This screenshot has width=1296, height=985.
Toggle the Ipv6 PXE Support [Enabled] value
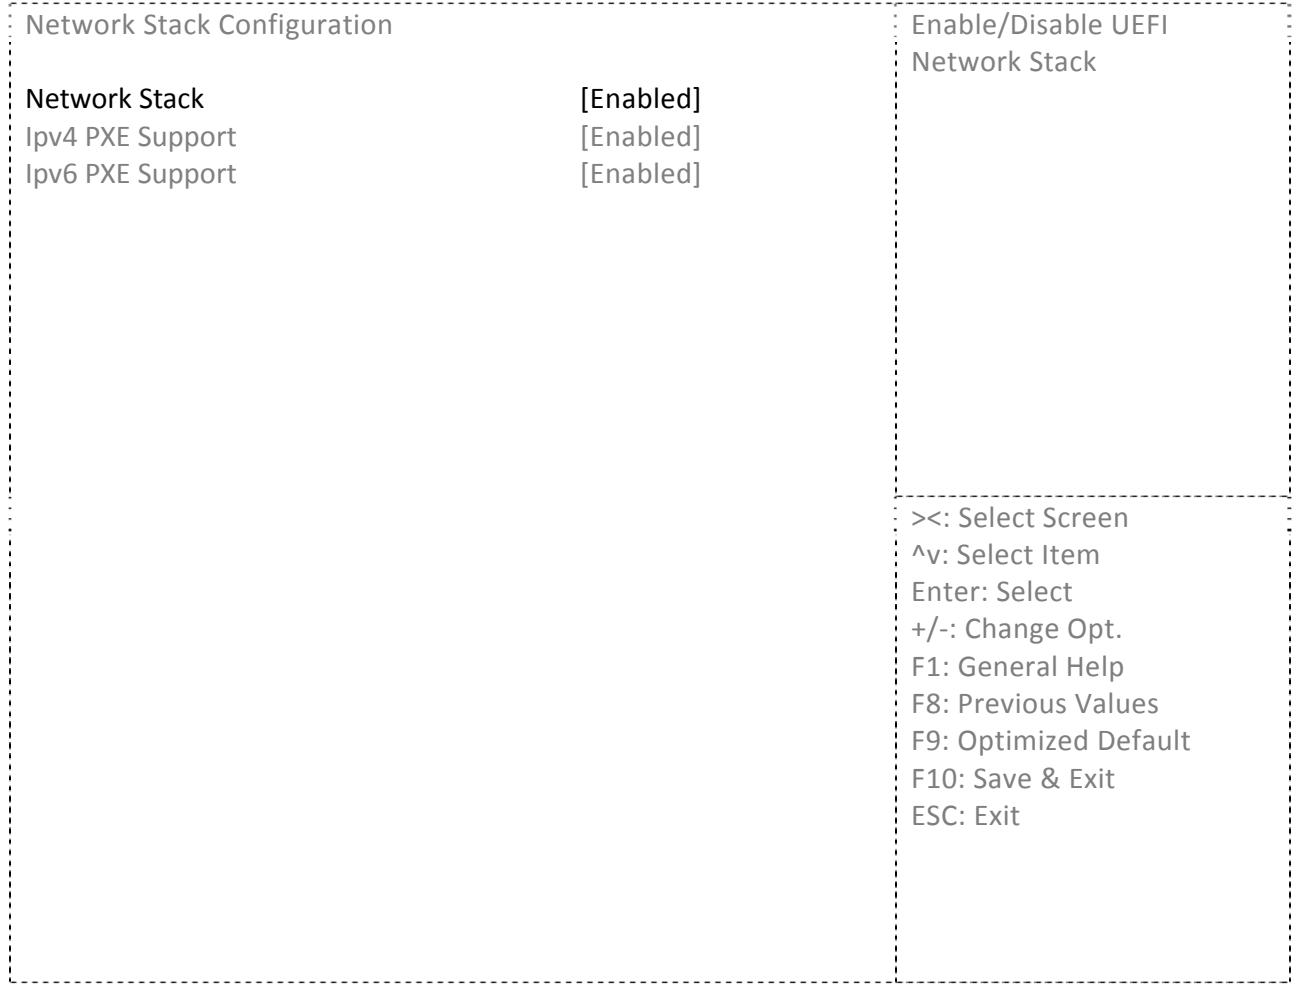[x=640, y=174]
